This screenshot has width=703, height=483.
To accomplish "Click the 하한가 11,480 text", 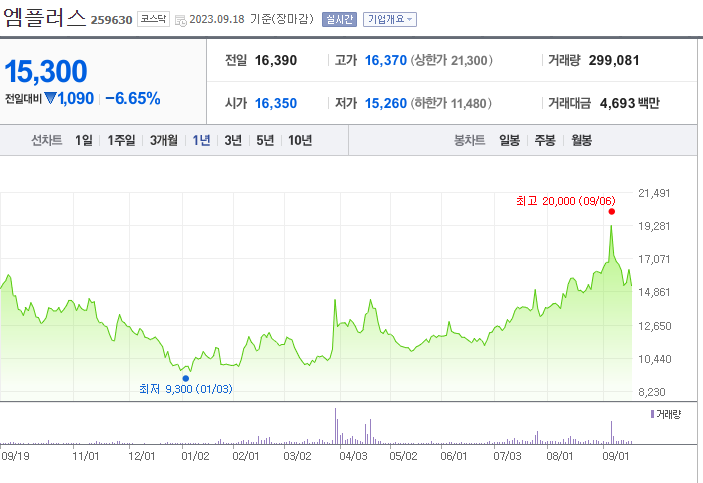I will (451, 103).
